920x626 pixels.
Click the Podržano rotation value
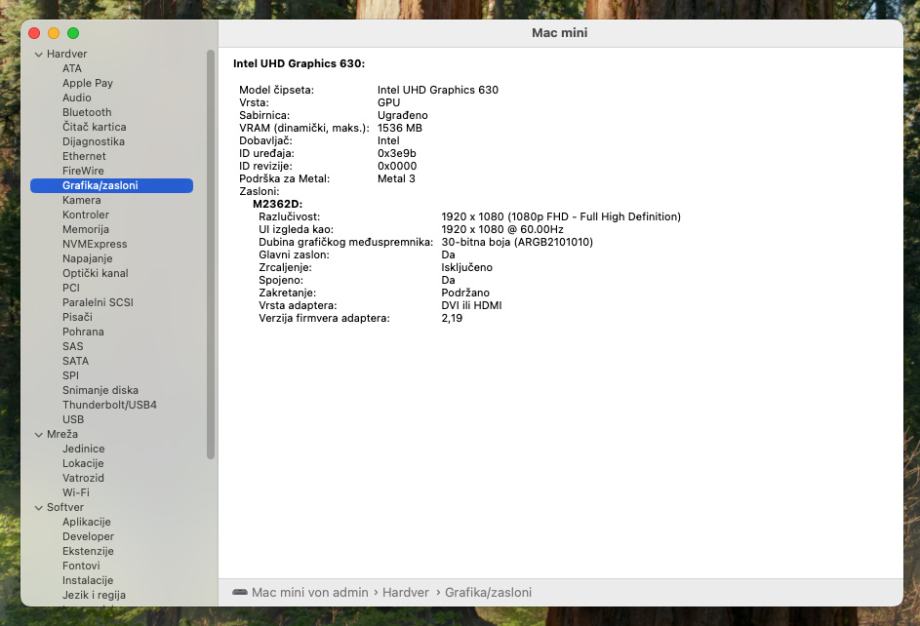(x=465, y=293)
